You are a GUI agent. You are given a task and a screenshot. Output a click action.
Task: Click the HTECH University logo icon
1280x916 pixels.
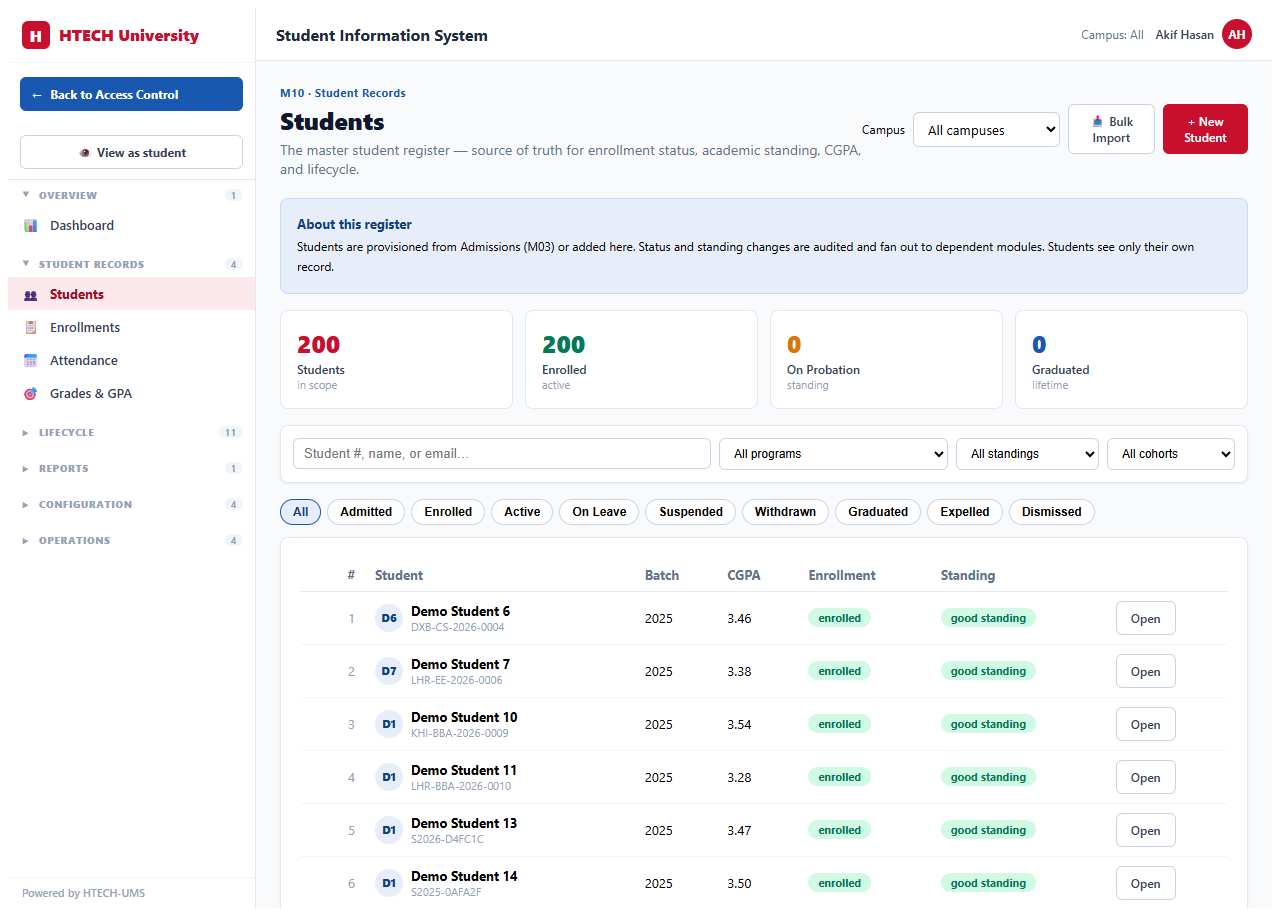tap(35, 36)
